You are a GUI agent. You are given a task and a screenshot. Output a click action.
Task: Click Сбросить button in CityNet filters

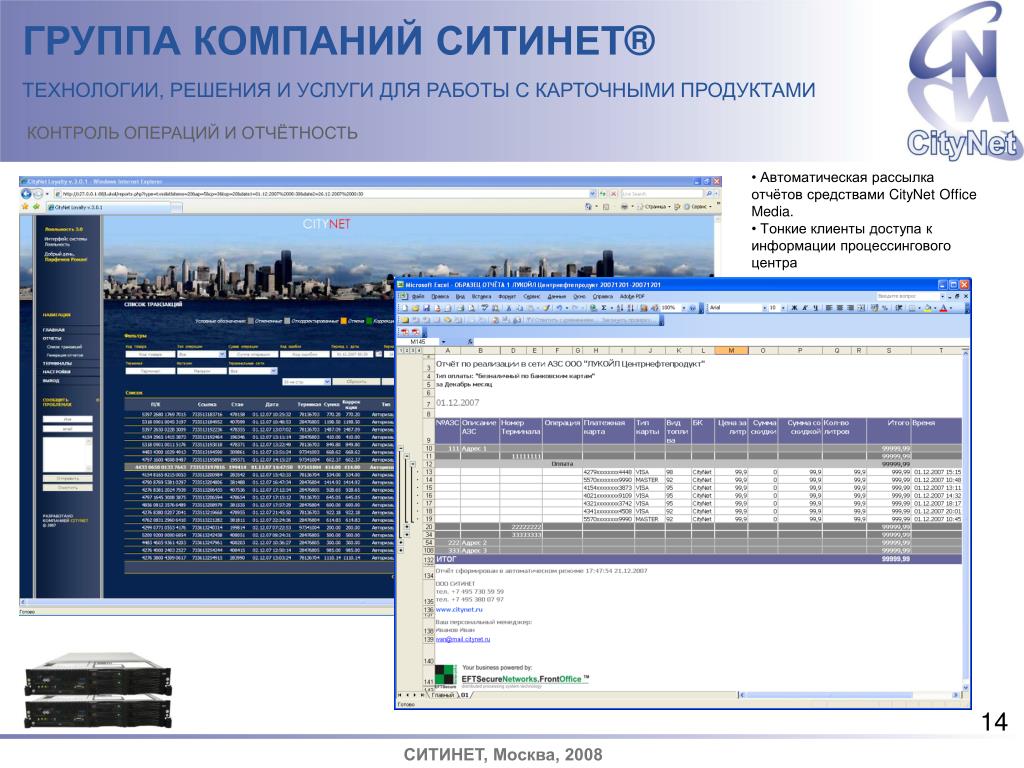[356, 382]
